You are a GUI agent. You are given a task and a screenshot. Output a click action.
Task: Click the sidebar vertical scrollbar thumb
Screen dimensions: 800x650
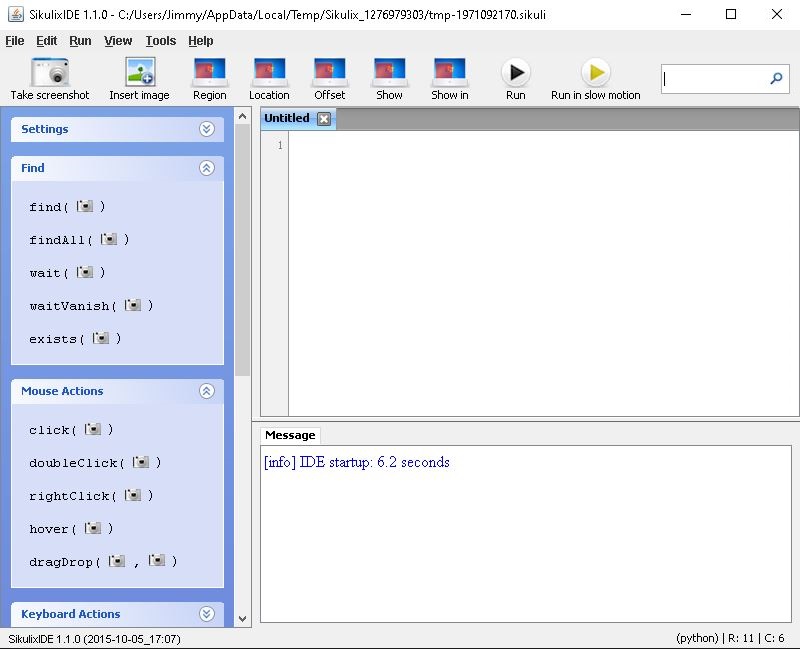pyautogui.click(x=242, y=250)
